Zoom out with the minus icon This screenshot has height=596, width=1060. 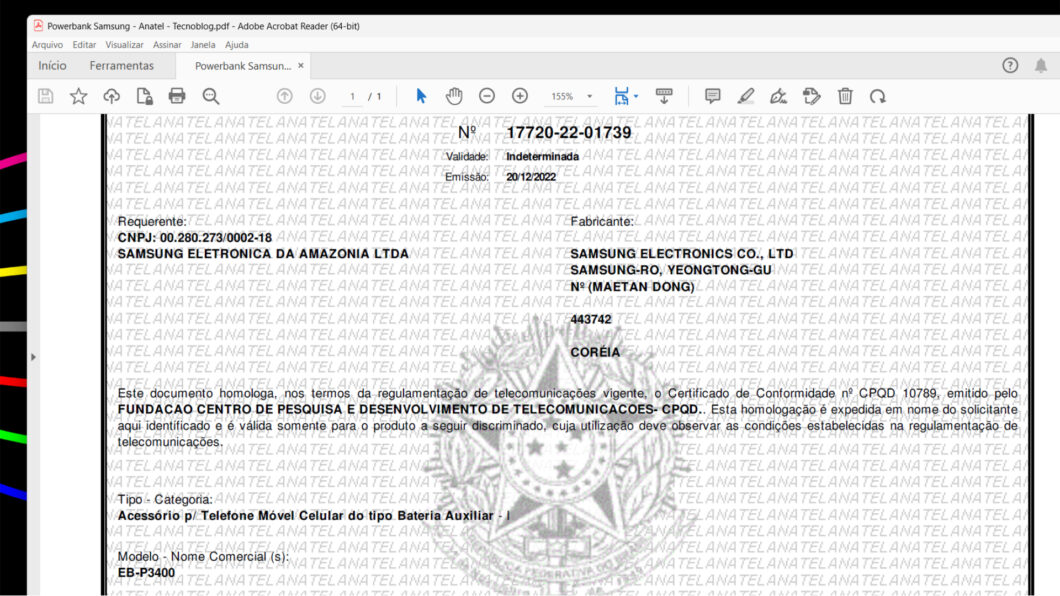pyautogui.click(x=487, y=96)
